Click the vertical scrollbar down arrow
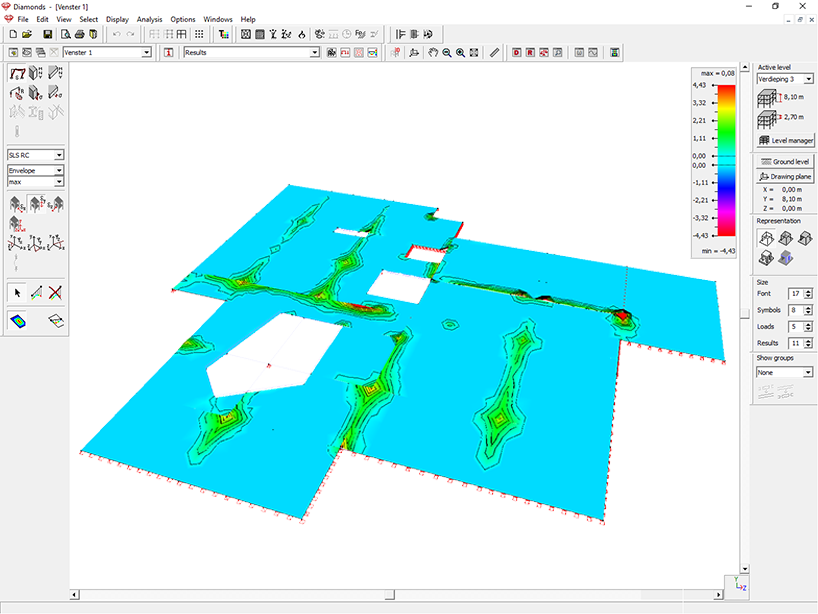The height and width of the screenshot is (614, 818). tap(745, 569)
